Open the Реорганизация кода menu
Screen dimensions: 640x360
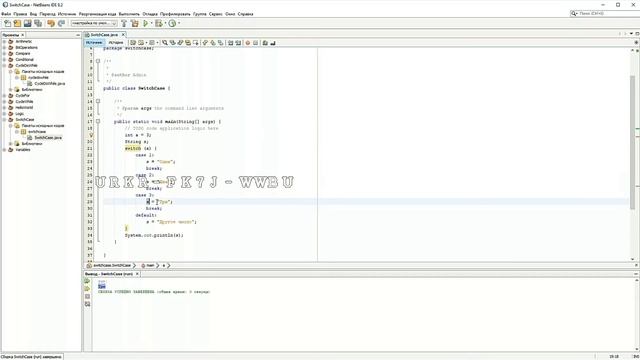[x=98, y=14]
